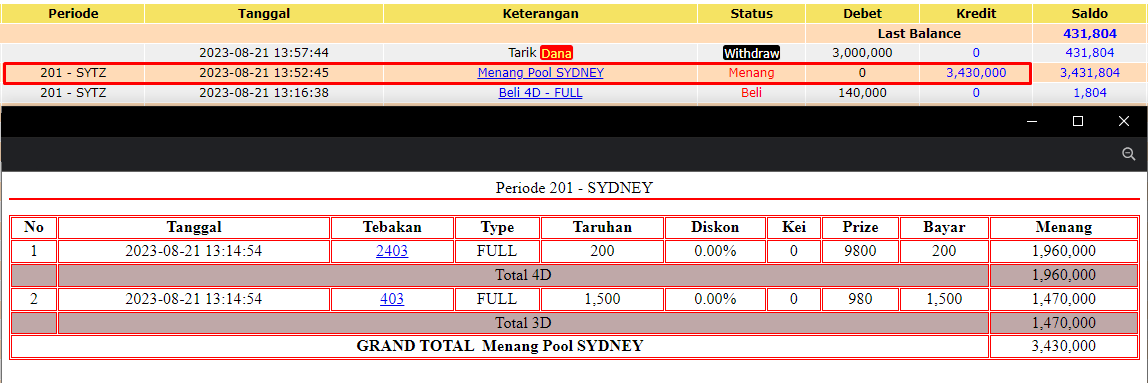Click saldo 1,804 in Beli row

[x=1090, y=92]
